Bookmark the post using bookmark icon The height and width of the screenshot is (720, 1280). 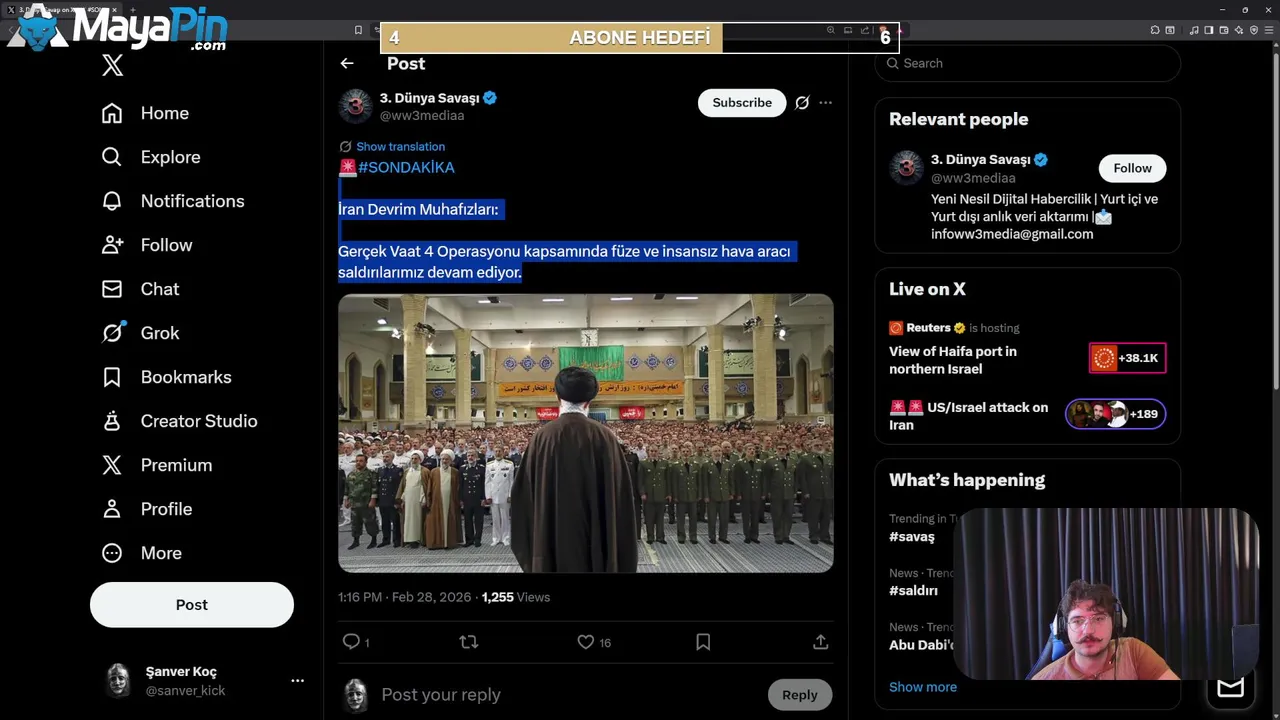point(703,642)
